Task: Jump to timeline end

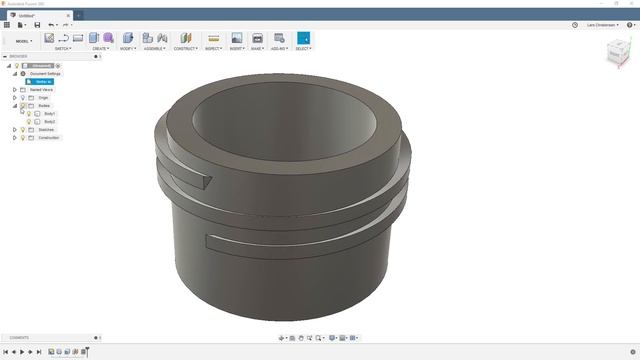Action: tap(39, 351)
